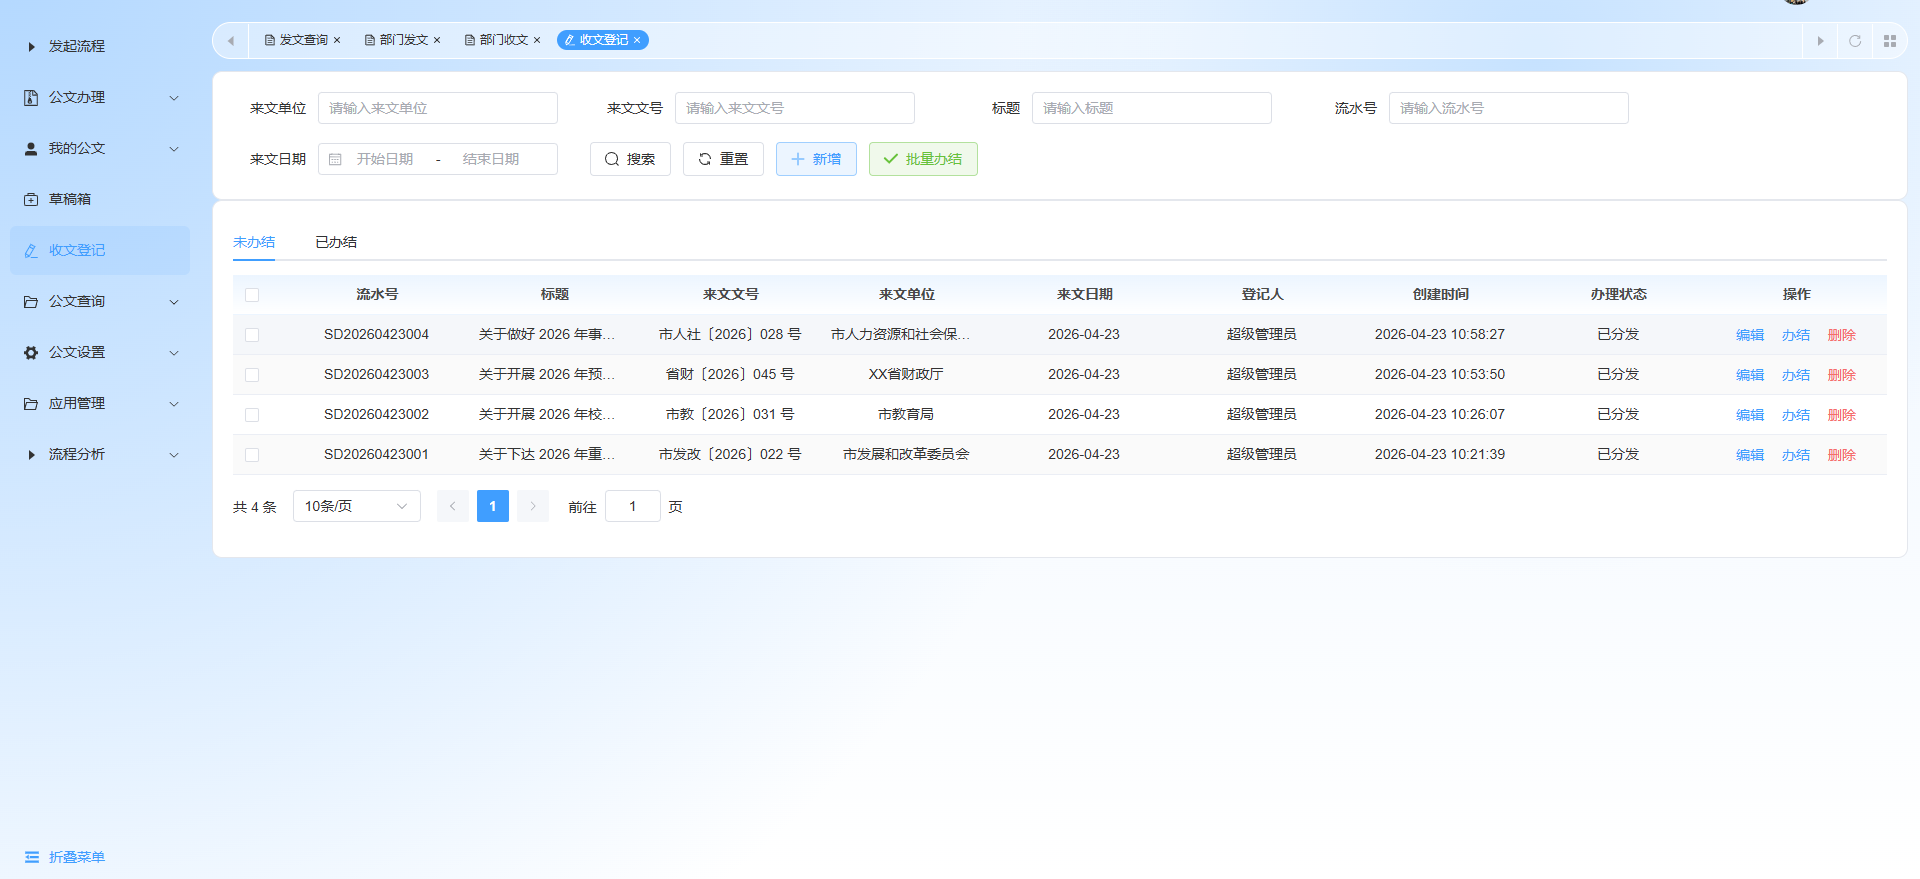The width and height of the screenshot is (1920, 879).
Task: Click the 批量办结 batch finish button
Action: click(x=923, y=159)
